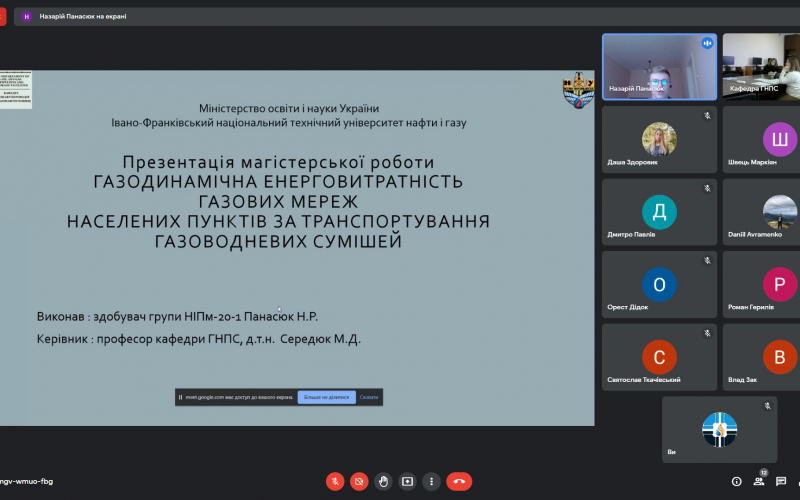Click speaking indicator on Назарій Панасюк tile
The width and height of the screenshot is (800, 500).
click(x=707, y=43)
